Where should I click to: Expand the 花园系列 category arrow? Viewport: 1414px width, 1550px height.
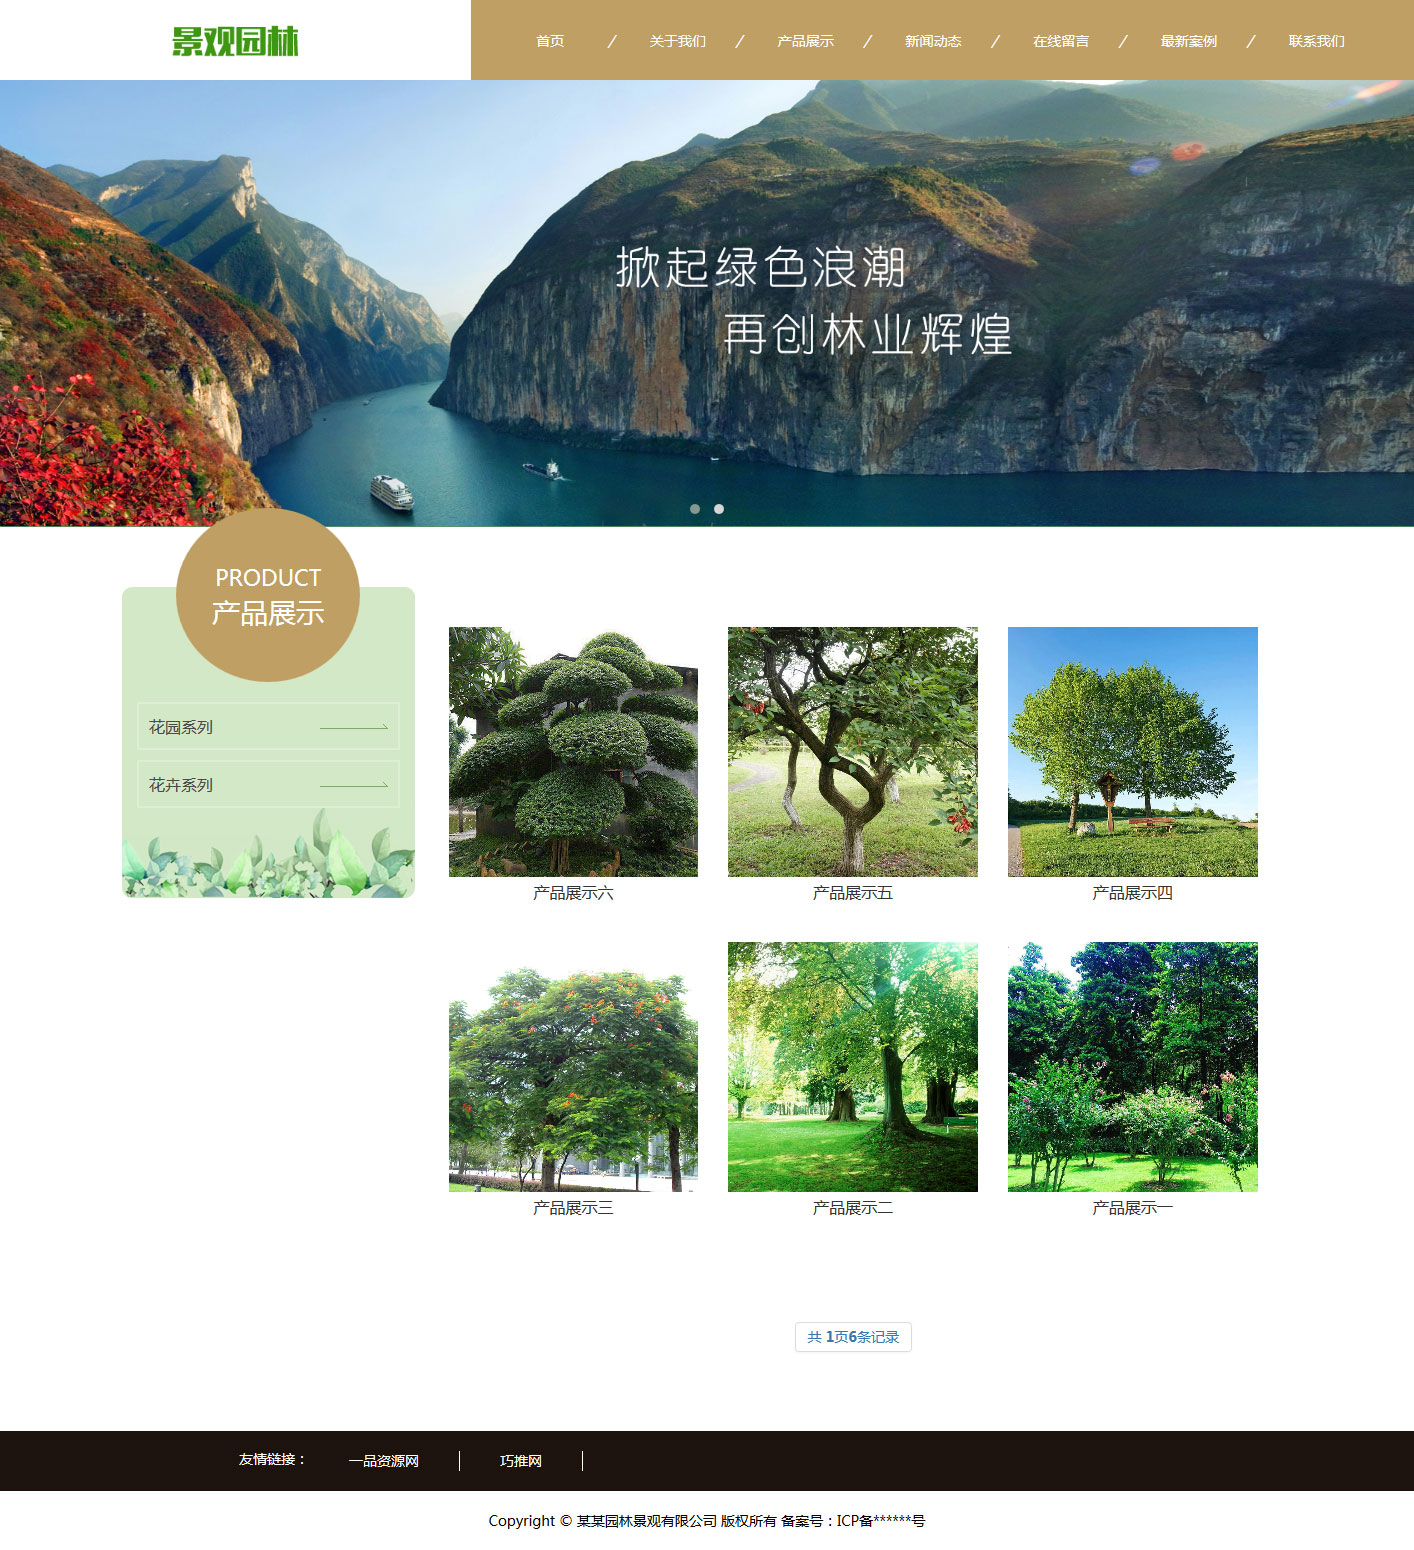coord(353,727)
